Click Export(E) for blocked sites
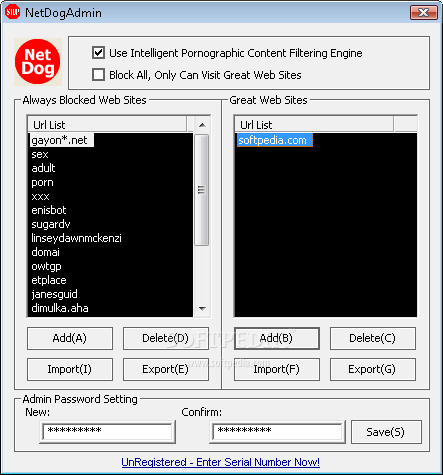The height and width of the screenshot is (475, 443). pyautogui.click(x=166, y=369)
